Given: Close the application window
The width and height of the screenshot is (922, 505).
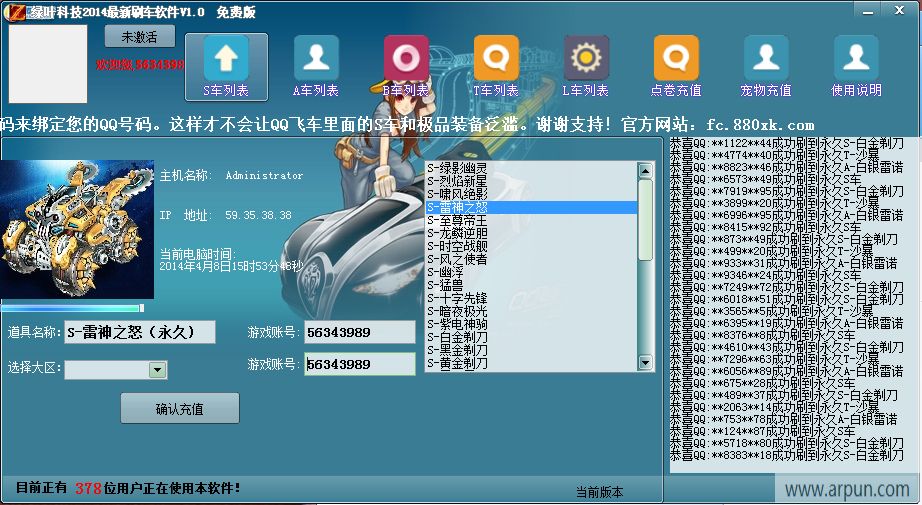Looking at the screenshot, I should [900, 11].
